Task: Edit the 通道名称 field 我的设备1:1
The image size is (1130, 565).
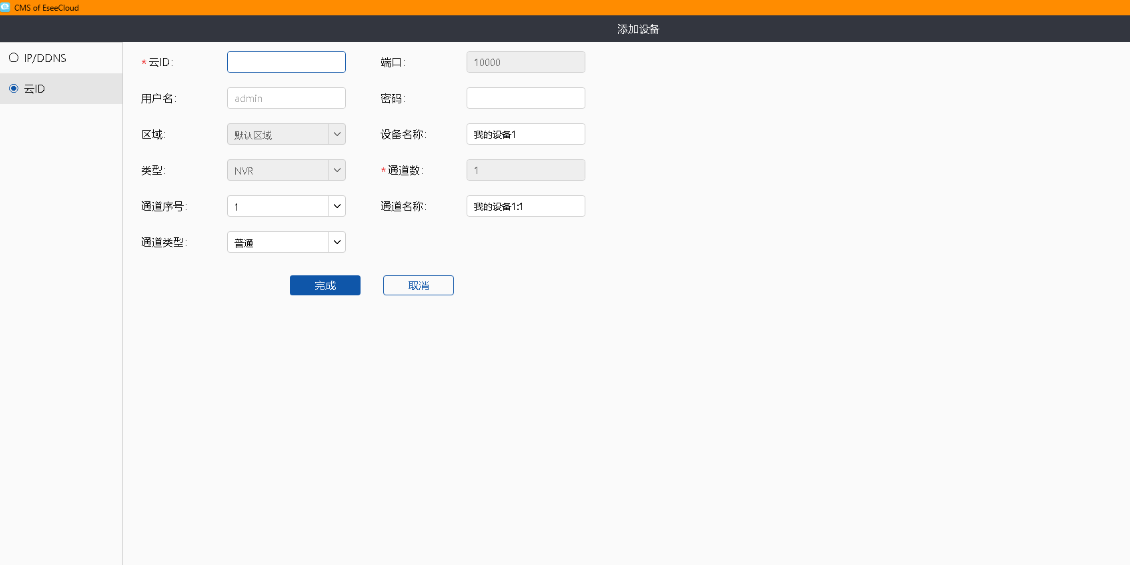Action: click(525, 206)
